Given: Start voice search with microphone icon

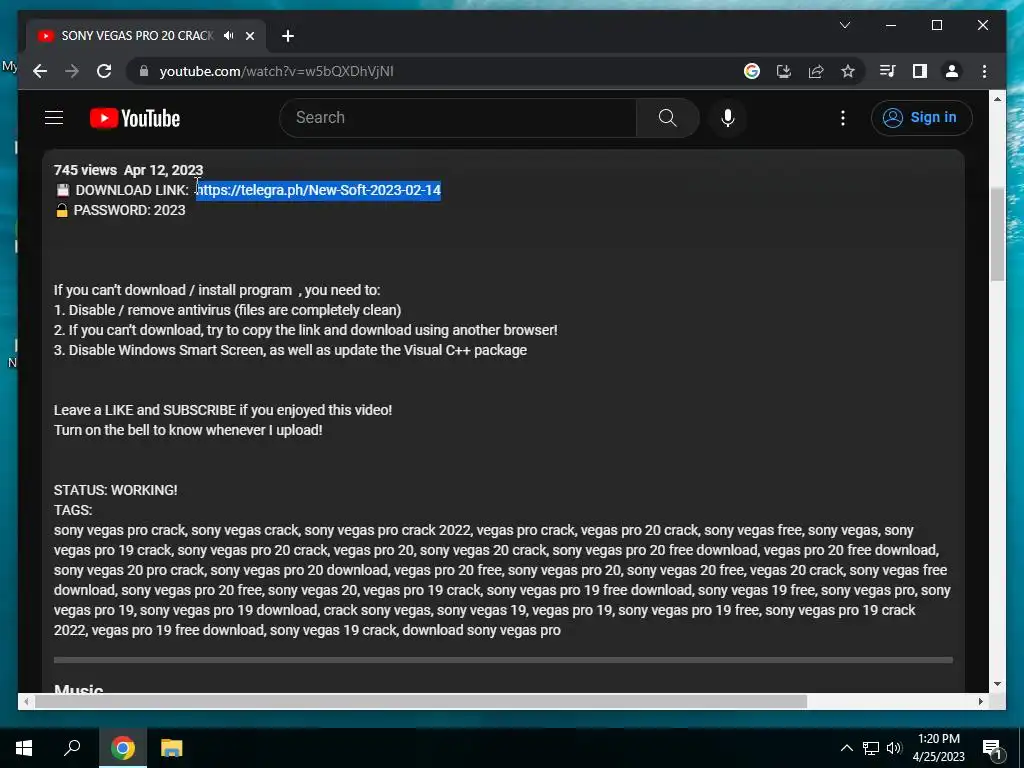Looking at the screenshot, I should pos(728,118).
